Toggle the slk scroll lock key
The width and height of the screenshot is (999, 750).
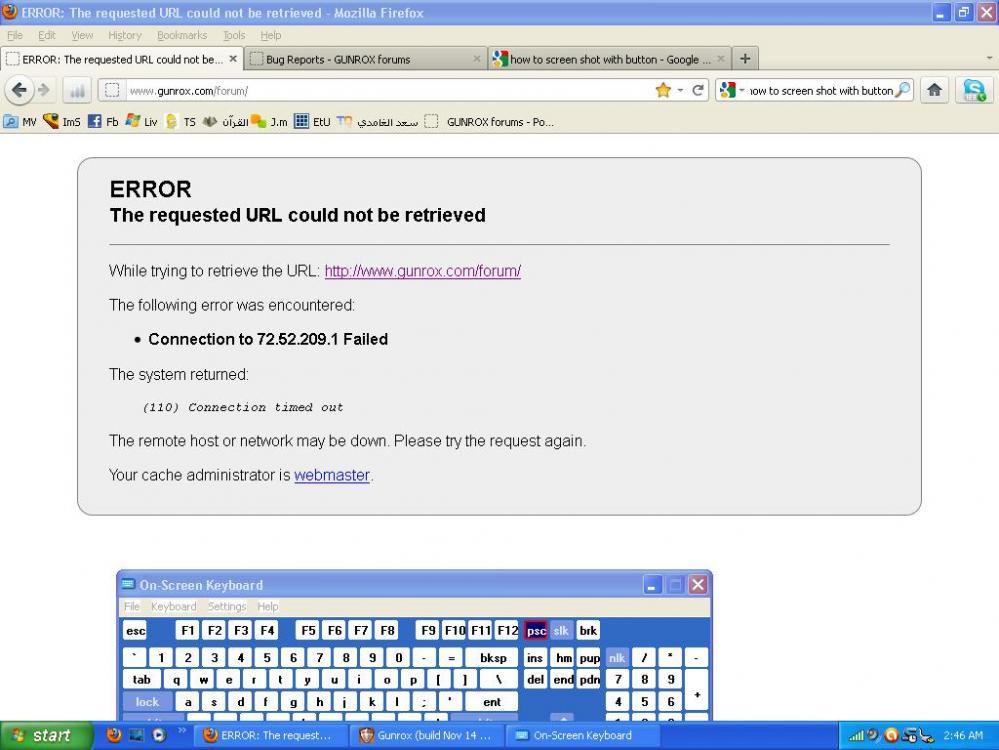click(561, 631)
